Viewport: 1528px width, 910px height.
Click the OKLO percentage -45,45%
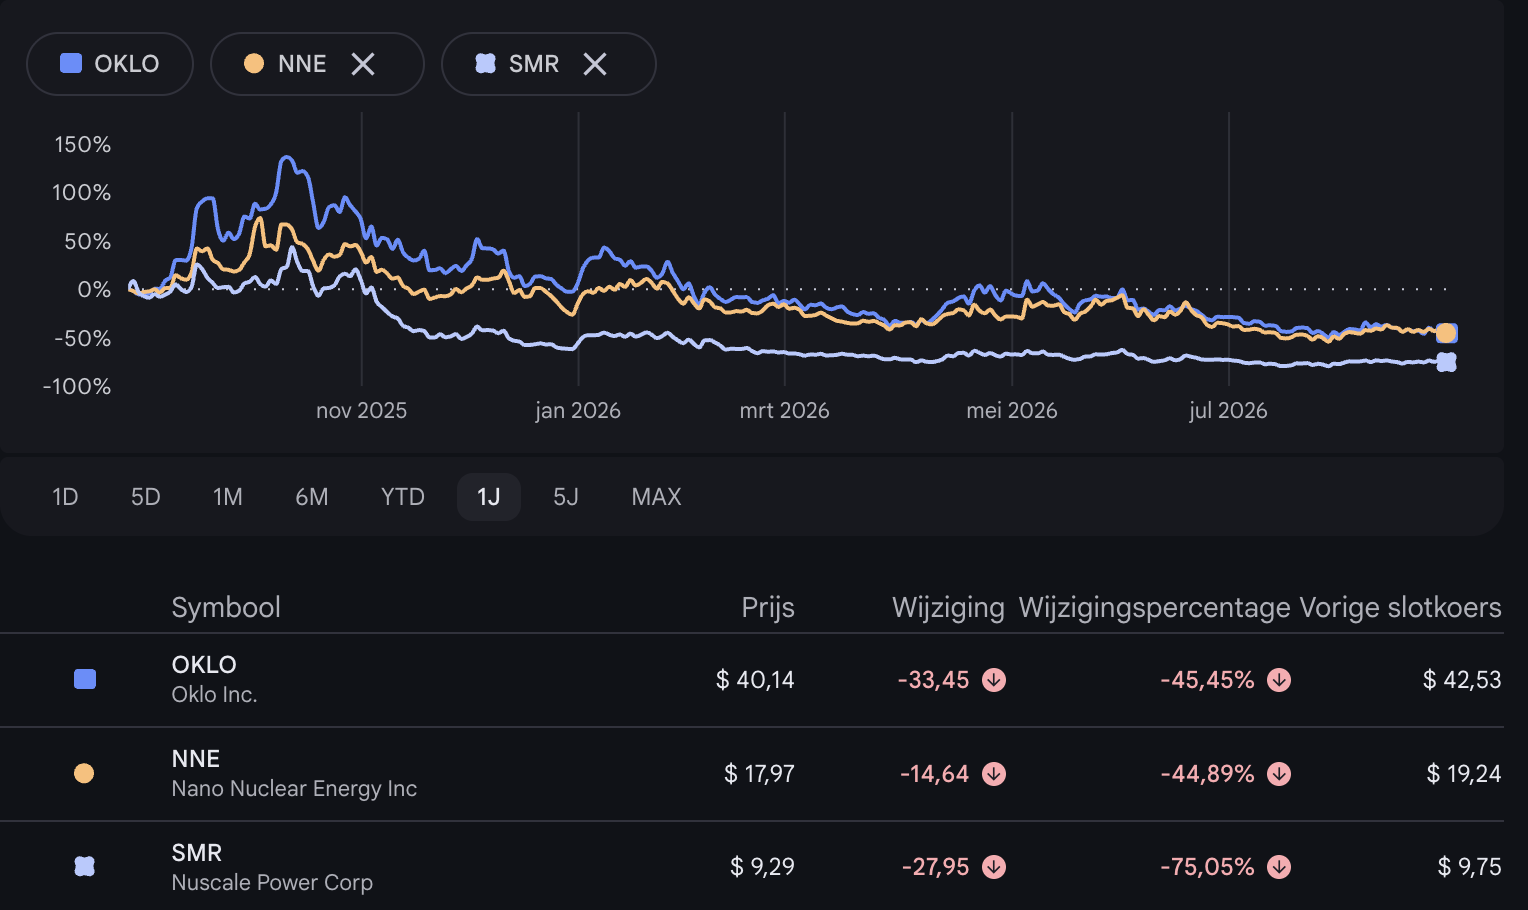[x=1207, y=680]
